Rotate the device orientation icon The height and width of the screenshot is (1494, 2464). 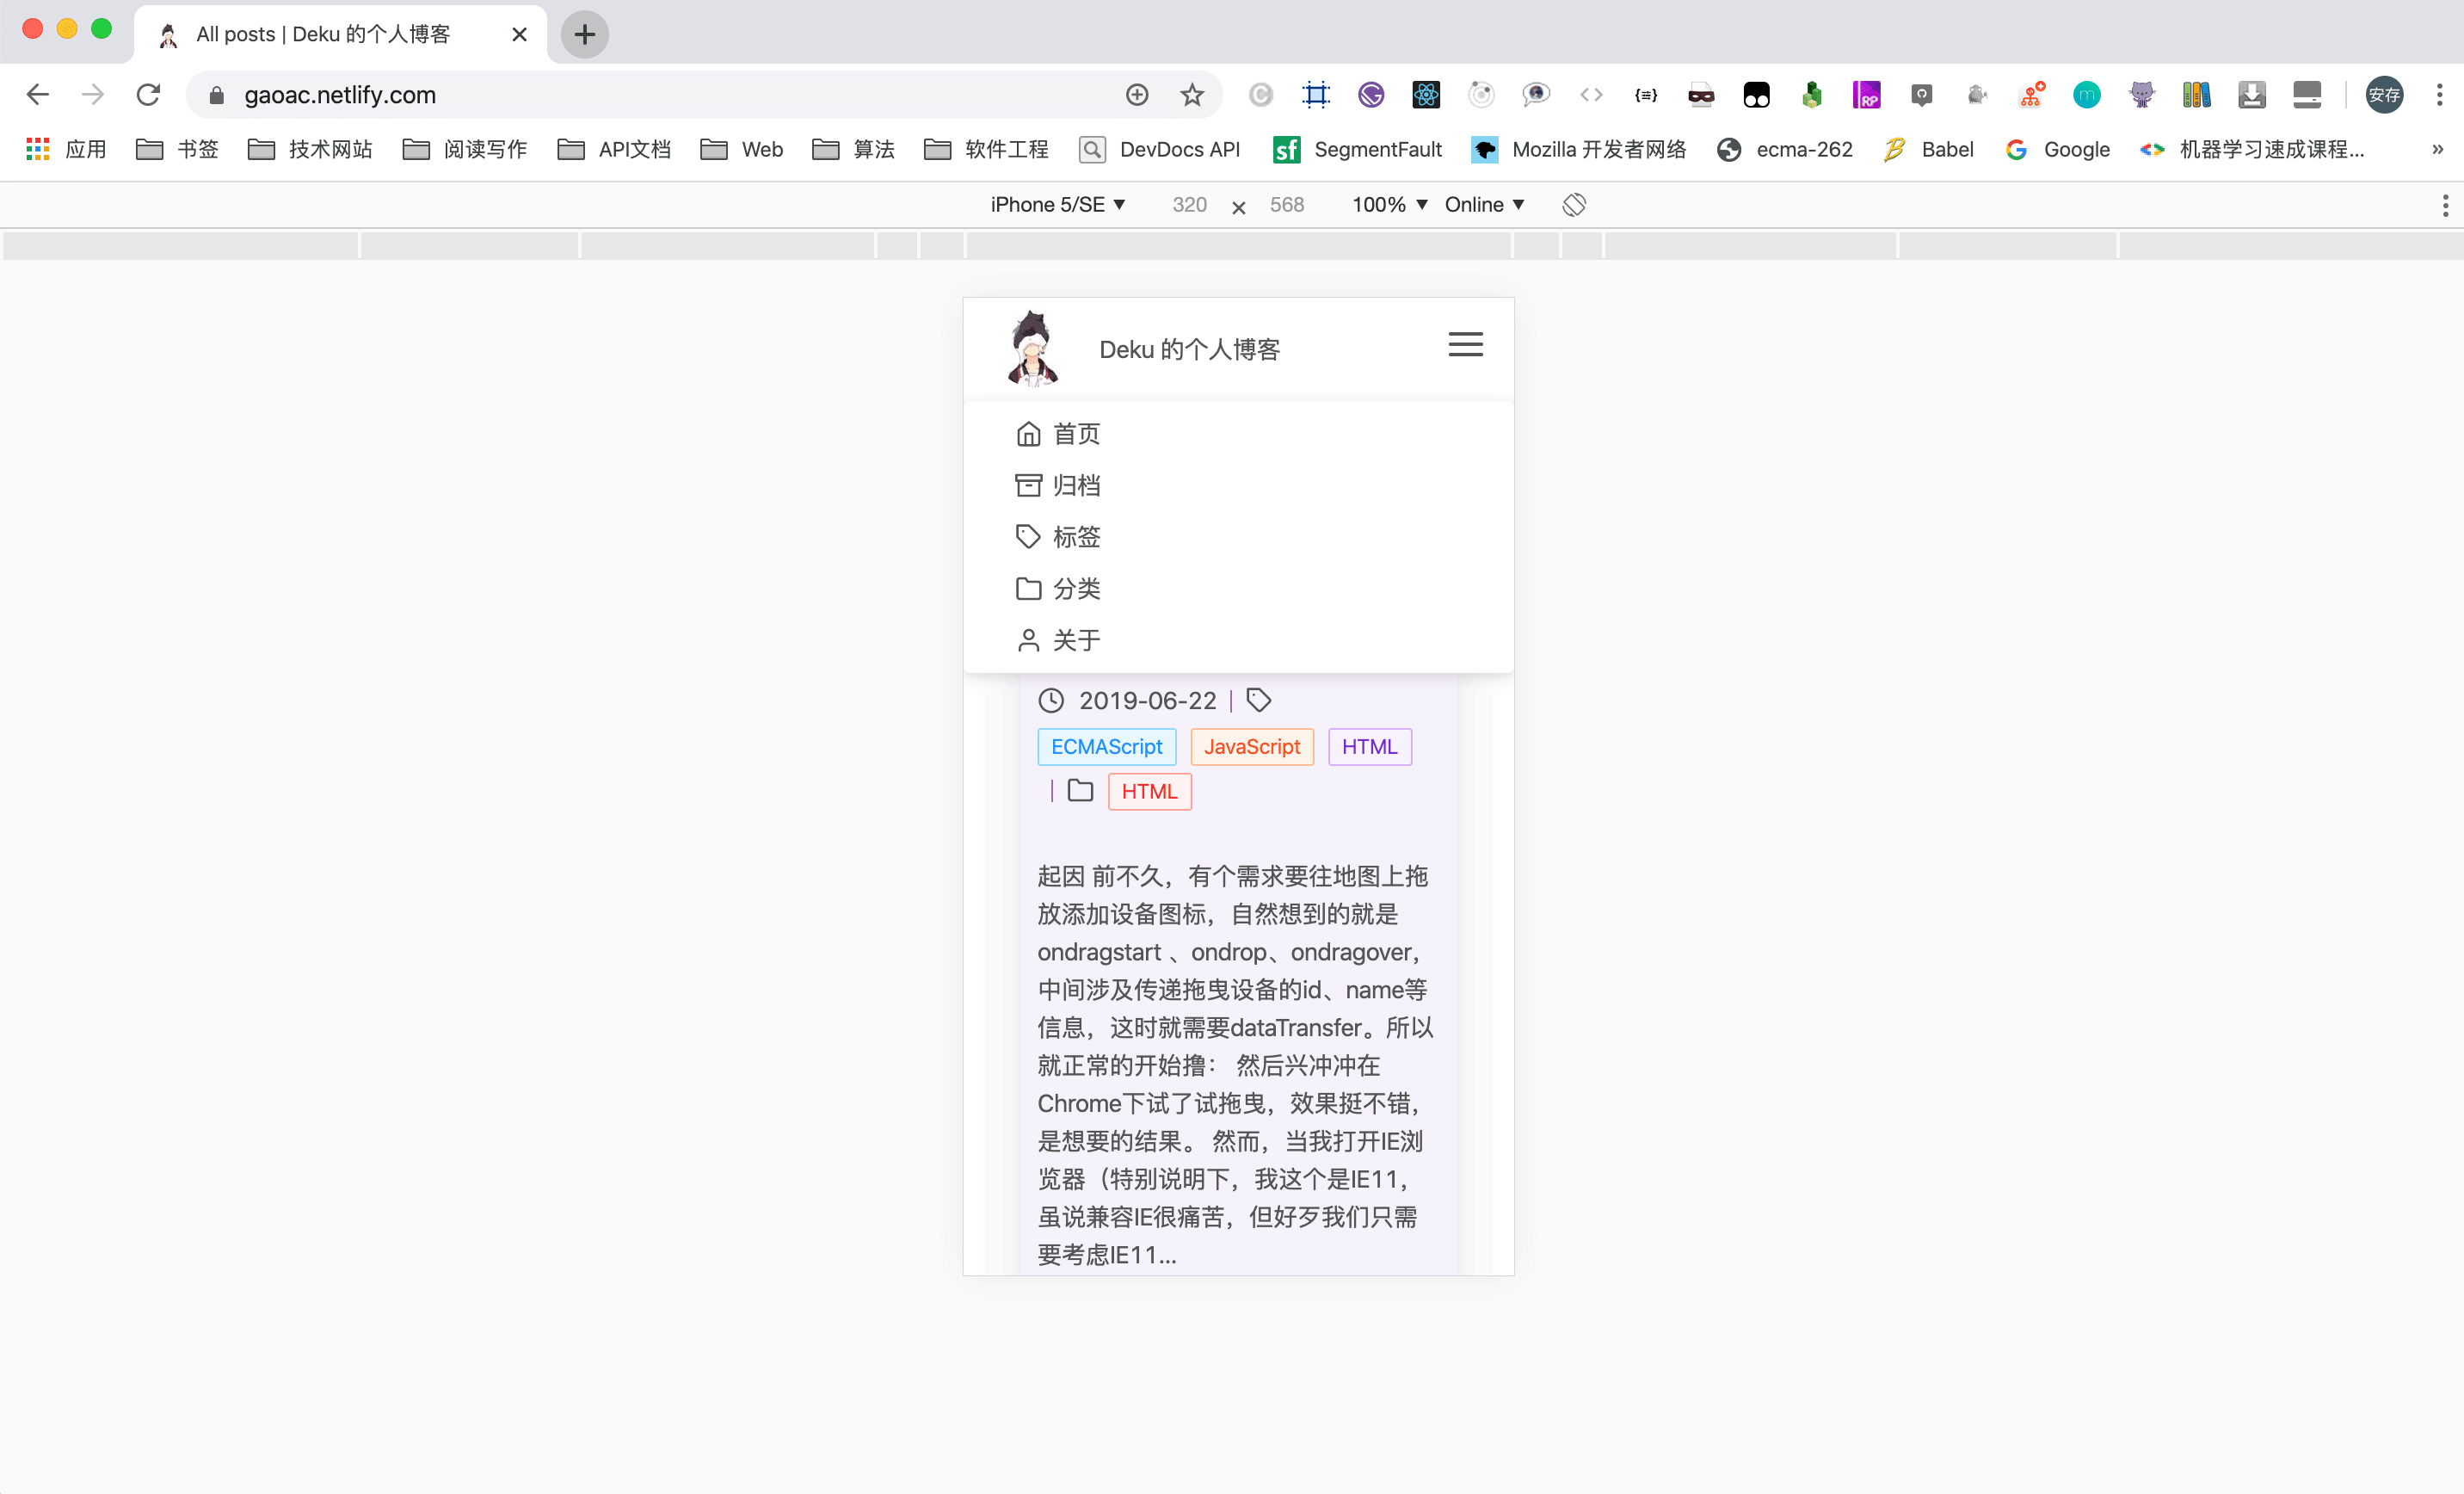pyautogui.click(x=1573, y=205)
